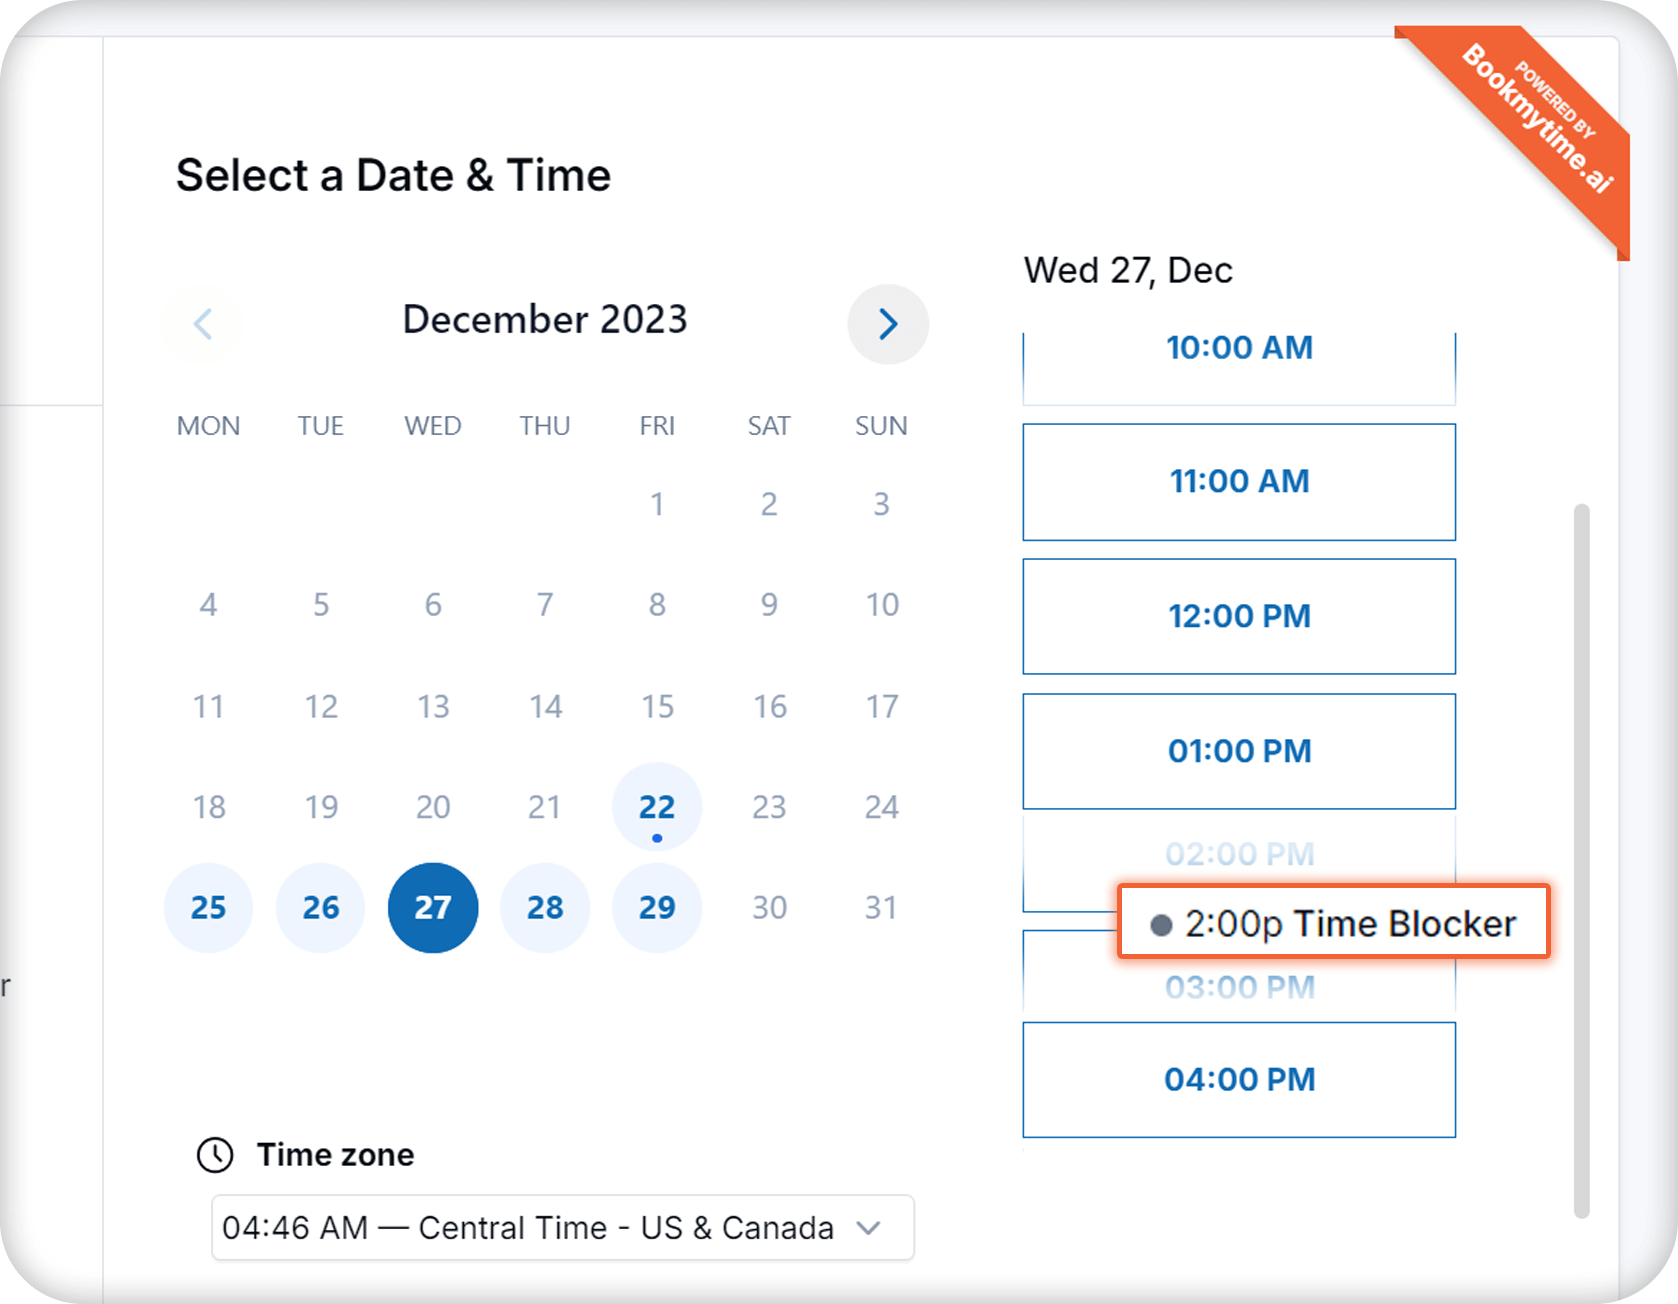Select the 12:00 PM time slot

[1239, 617]
